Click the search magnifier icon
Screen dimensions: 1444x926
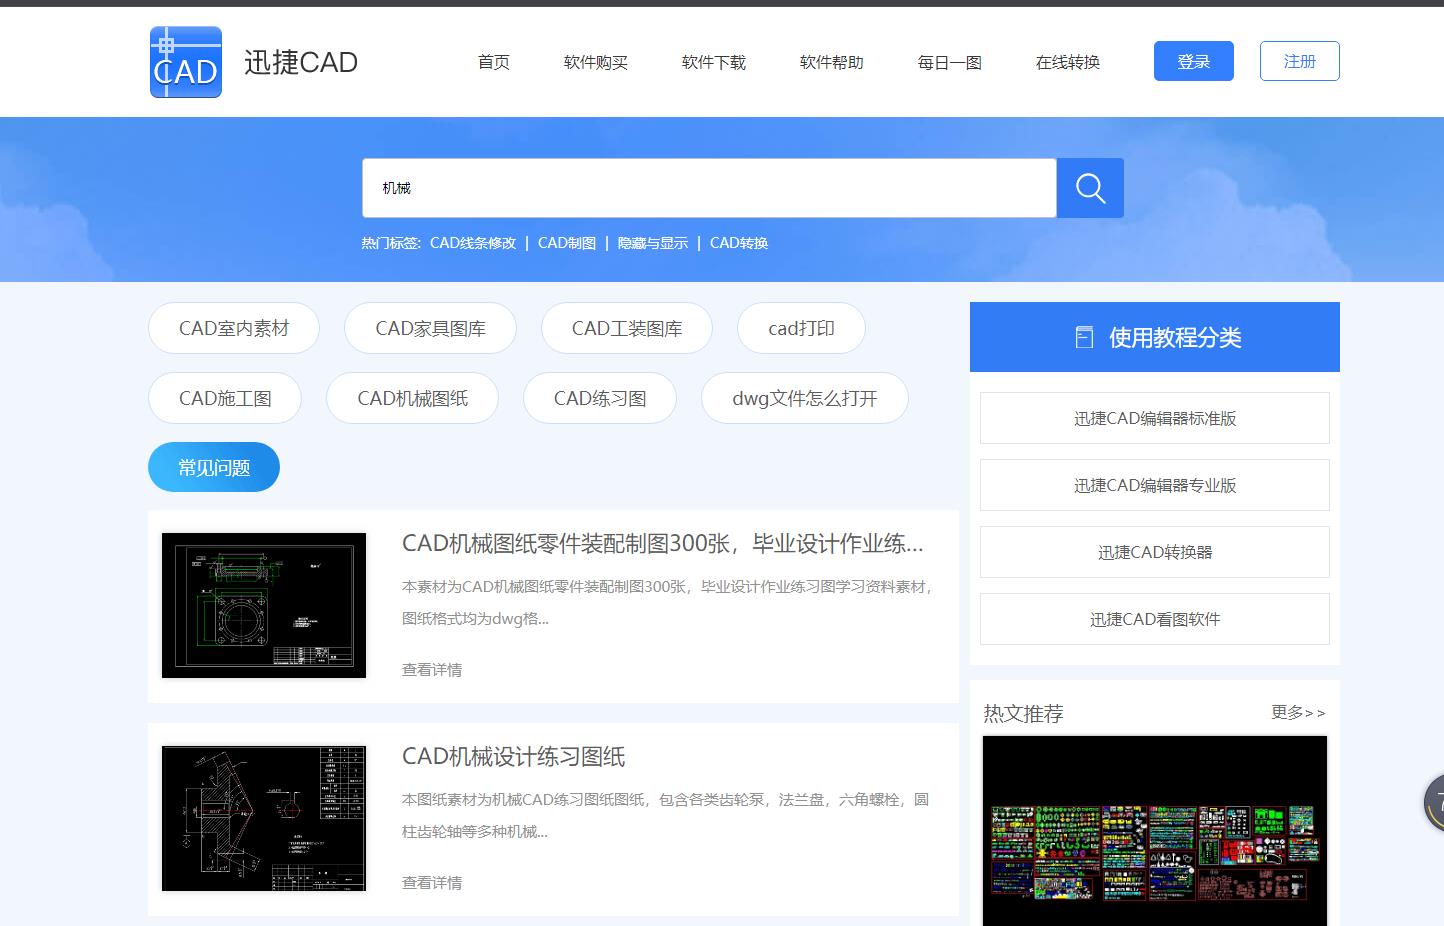pos(1089,187)
